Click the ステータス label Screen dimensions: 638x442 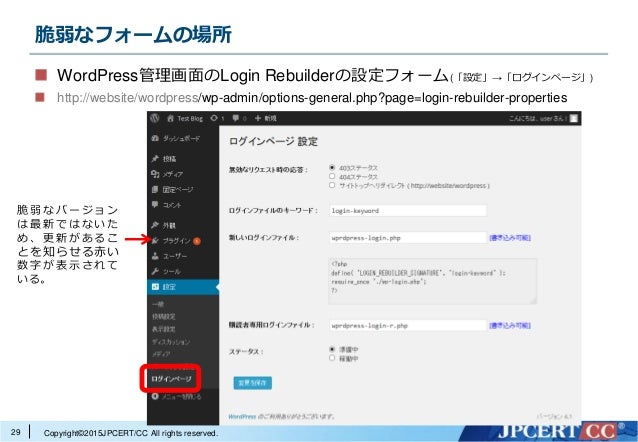pos(246,351)
